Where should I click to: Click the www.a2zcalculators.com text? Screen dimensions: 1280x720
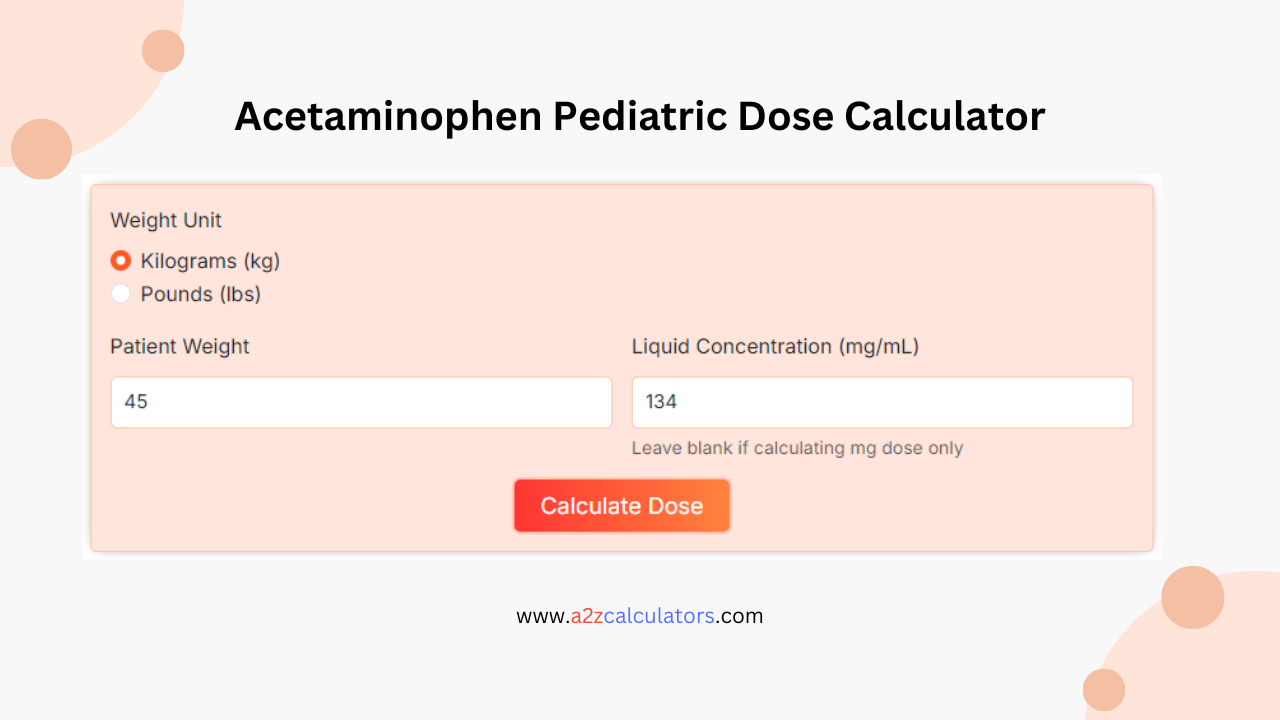(639, 616)
